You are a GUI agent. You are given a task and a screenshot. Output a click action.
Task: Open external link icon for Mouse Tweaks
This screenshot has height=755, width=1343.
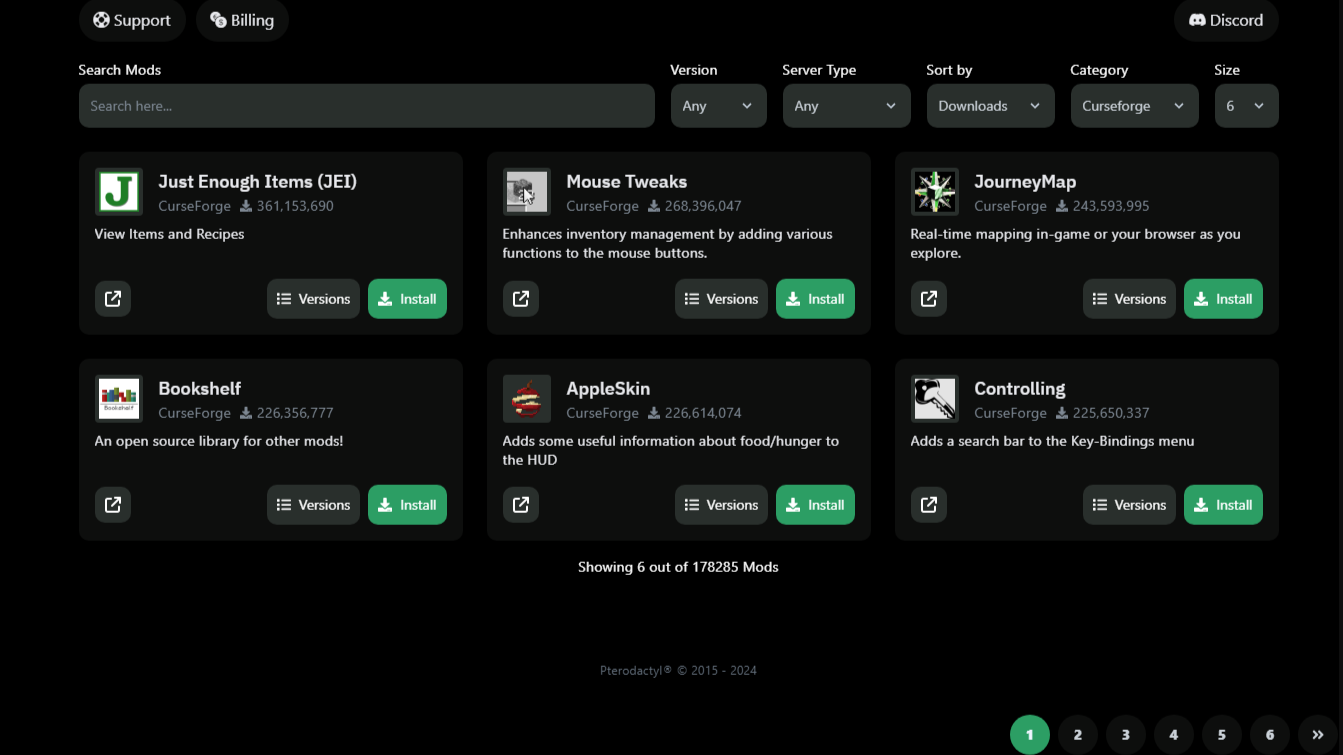tap(521, 299)
